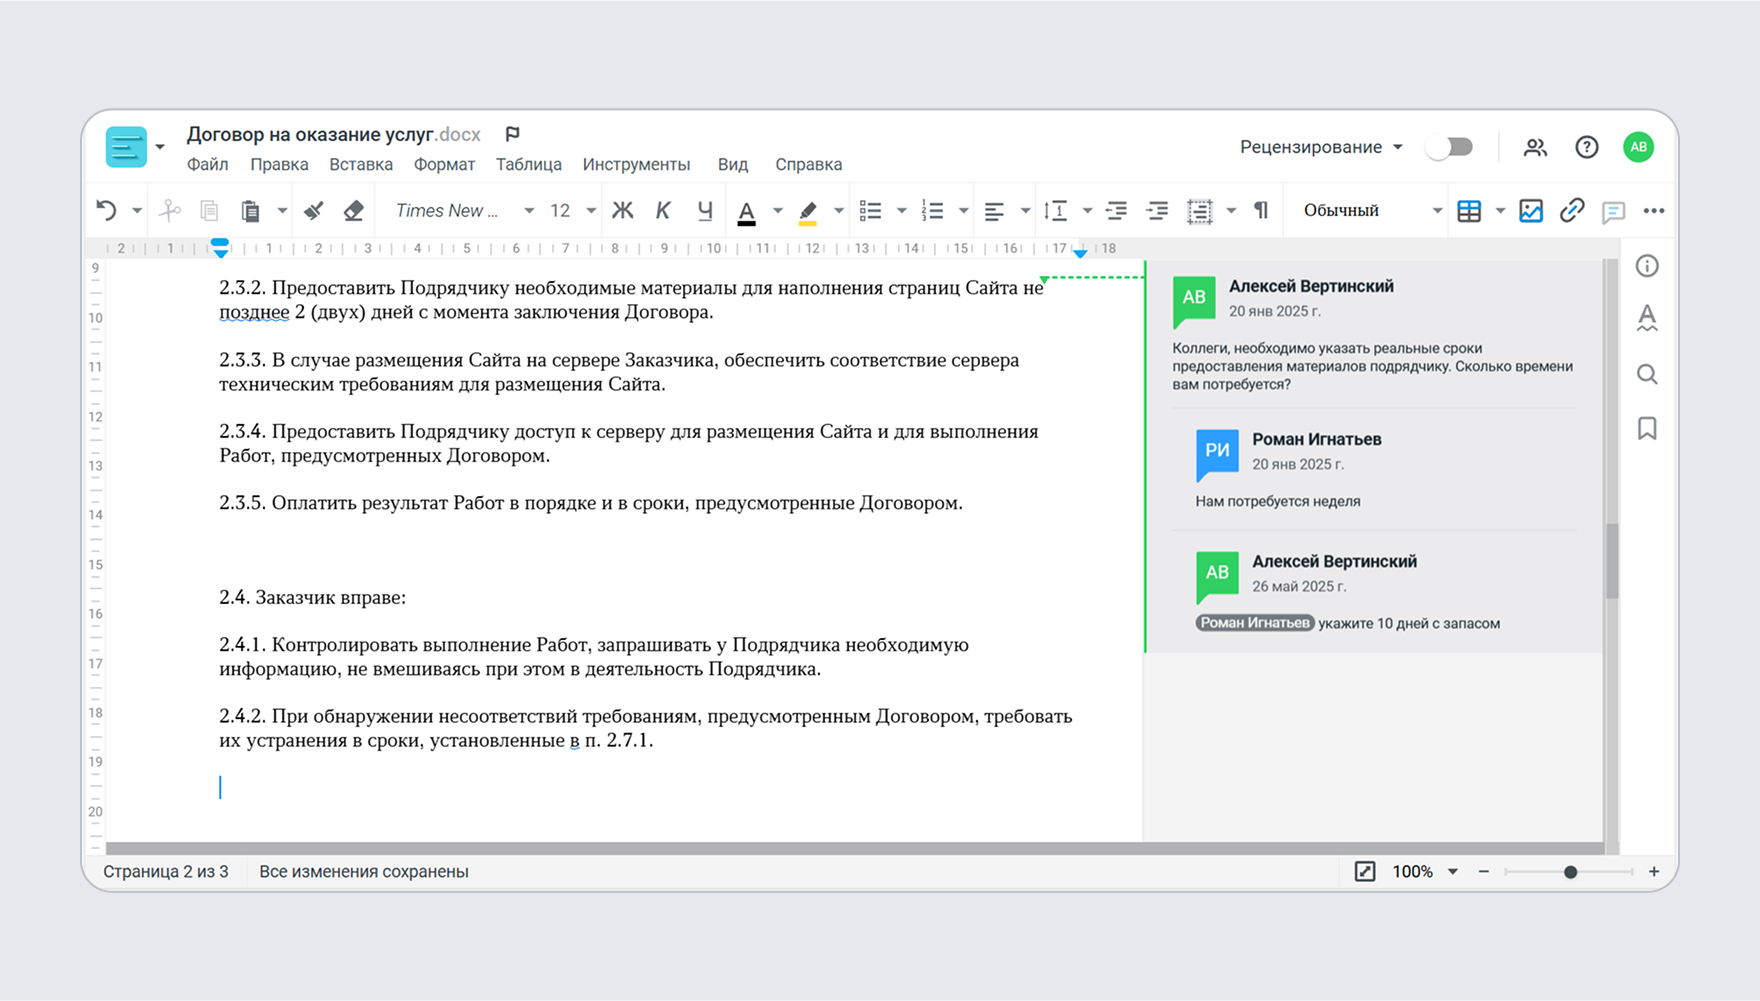
Task: Toggle the Рецензирование review switch
Action: pyautogui.click(x=1450, y=147)
